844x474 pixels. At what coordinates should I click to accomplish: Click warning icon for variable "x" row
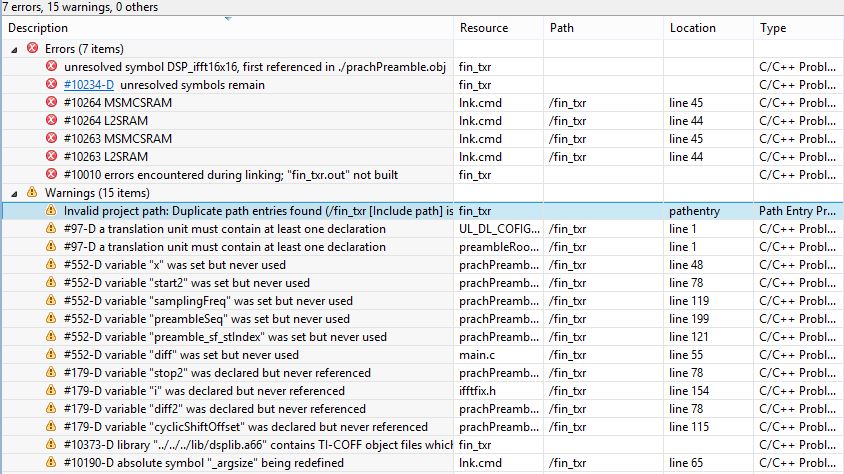pyautogui.click(x=51, y=265)
